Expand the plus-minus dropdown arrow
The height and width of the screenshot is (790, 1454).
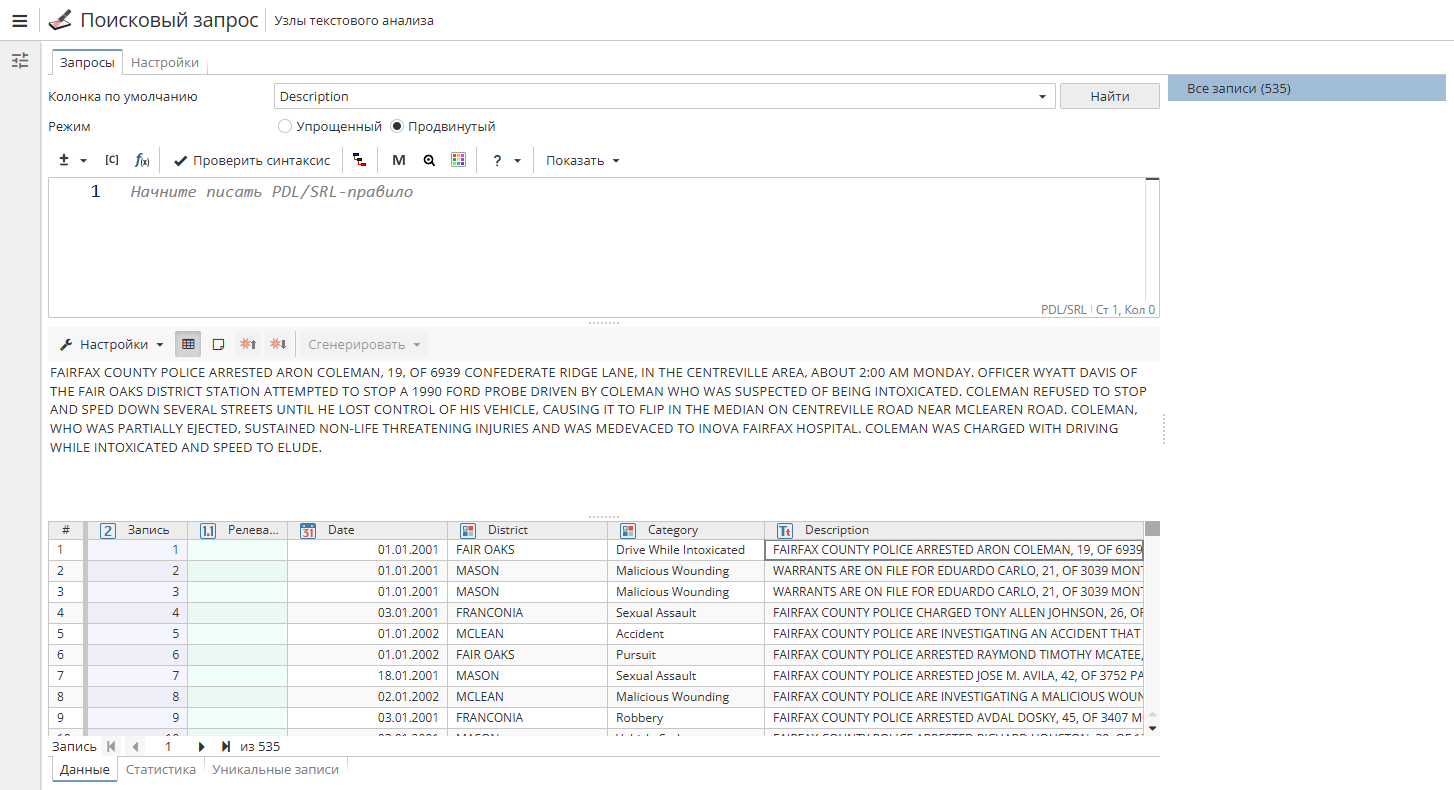(83, 161)
